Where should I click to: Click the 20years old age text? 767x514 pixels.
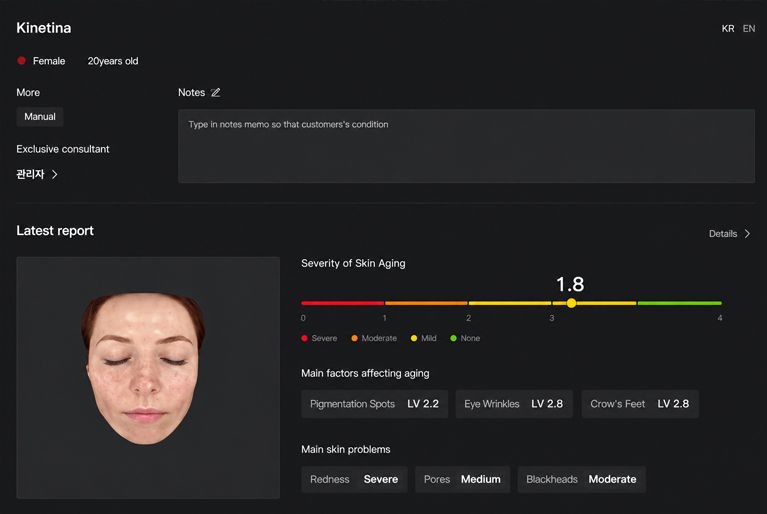coord(113,61)
